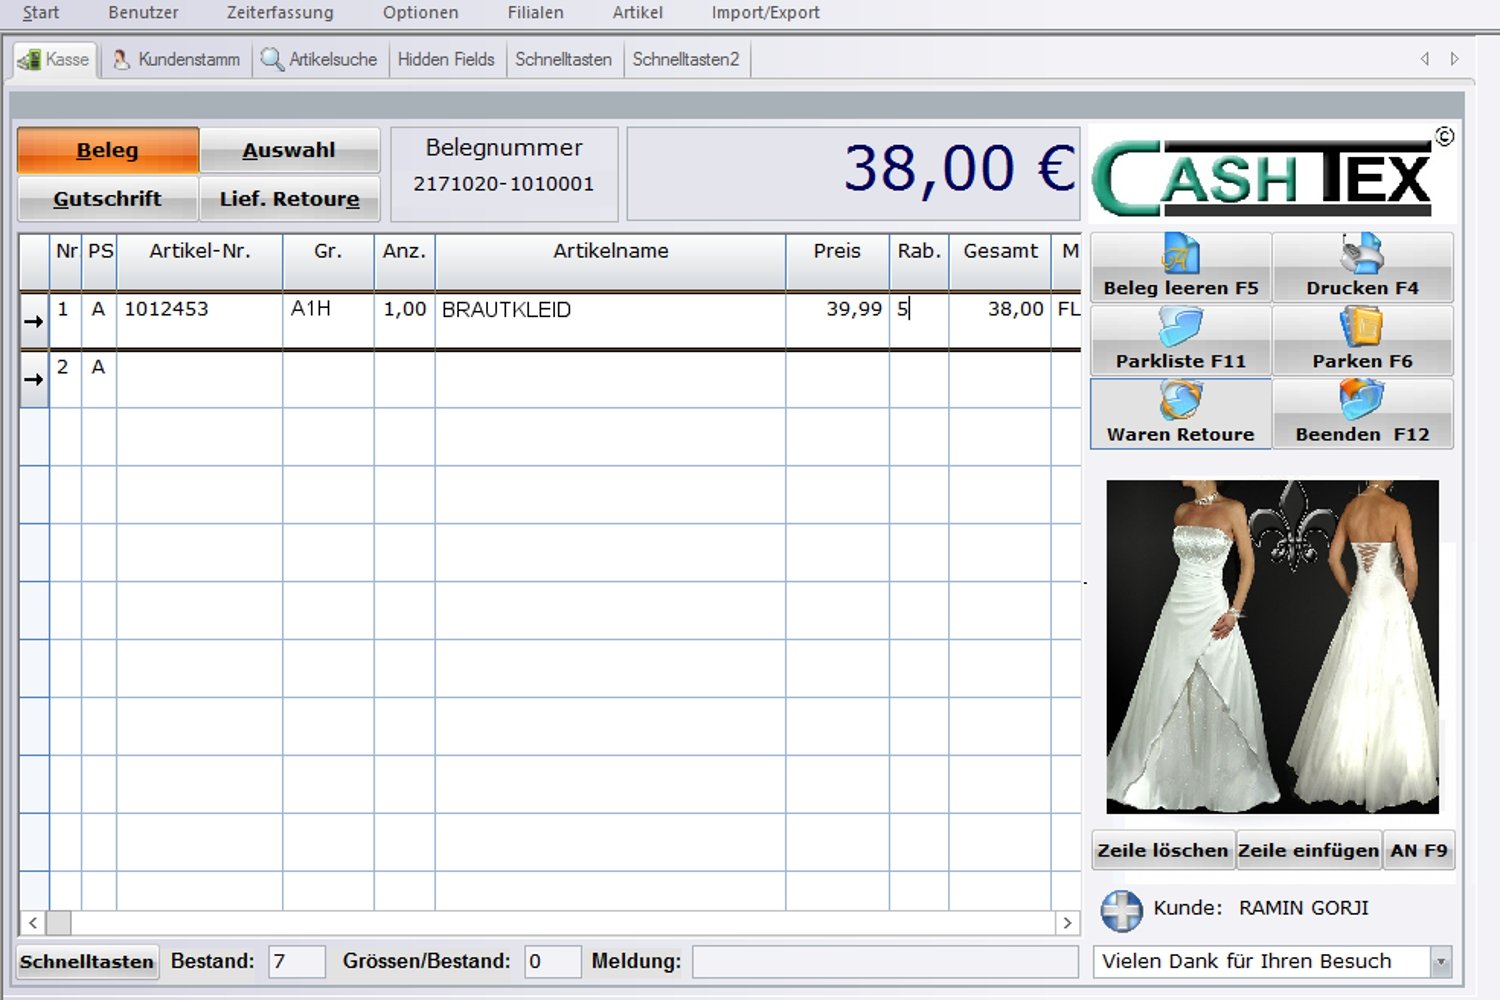Image resolution: width=1500 pixels, height=1000 pixels.
Task: Click the blue plus icon beside Kunde
Action: pos(1121,910)
